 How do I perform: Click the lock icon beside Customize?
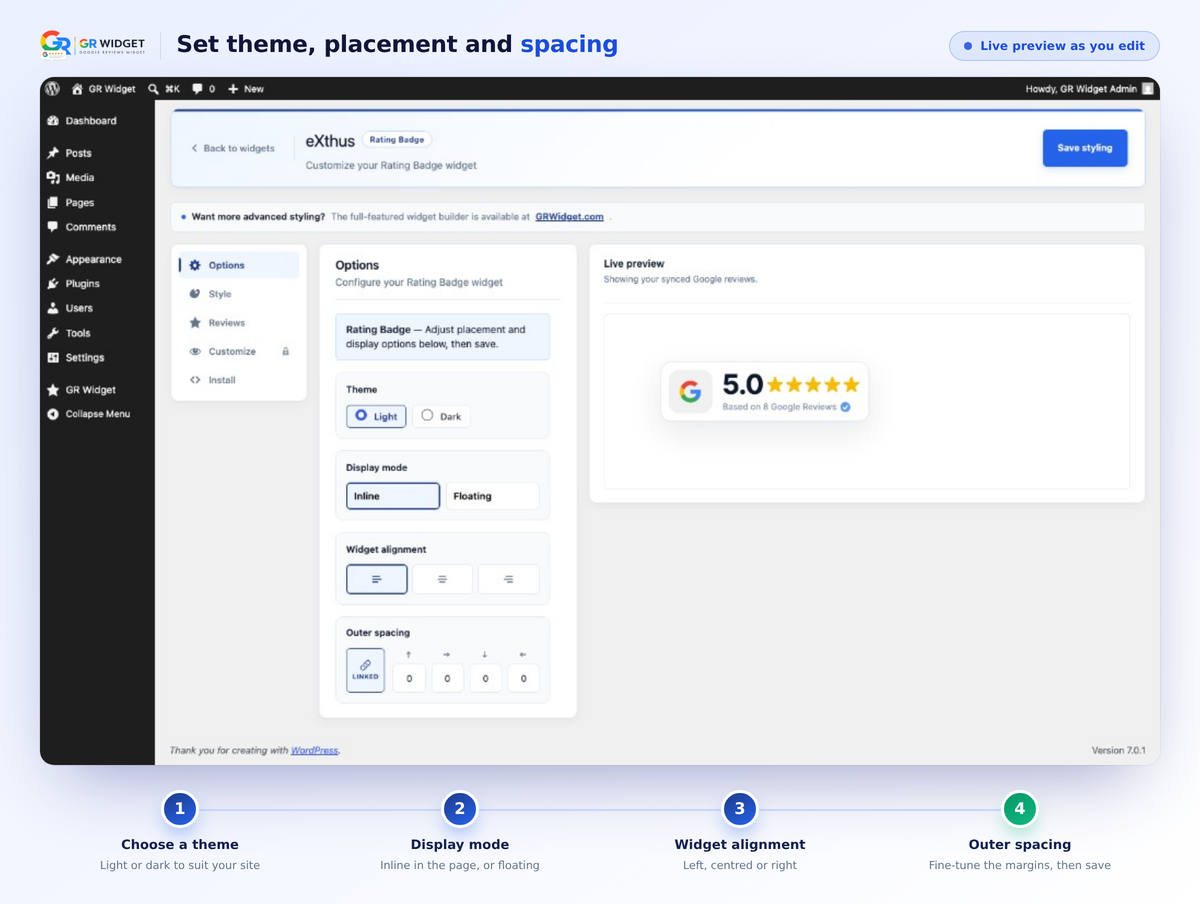(286, 352)
